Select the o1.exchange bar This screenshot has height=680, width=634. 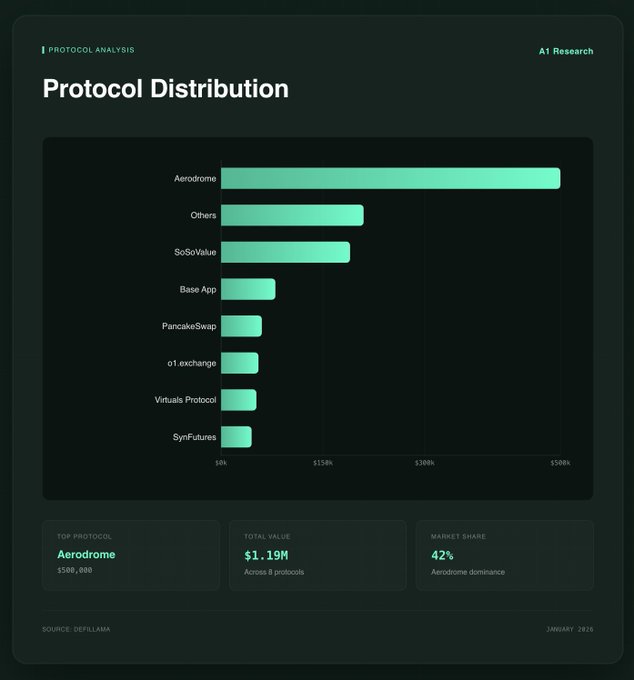point(239,363)
